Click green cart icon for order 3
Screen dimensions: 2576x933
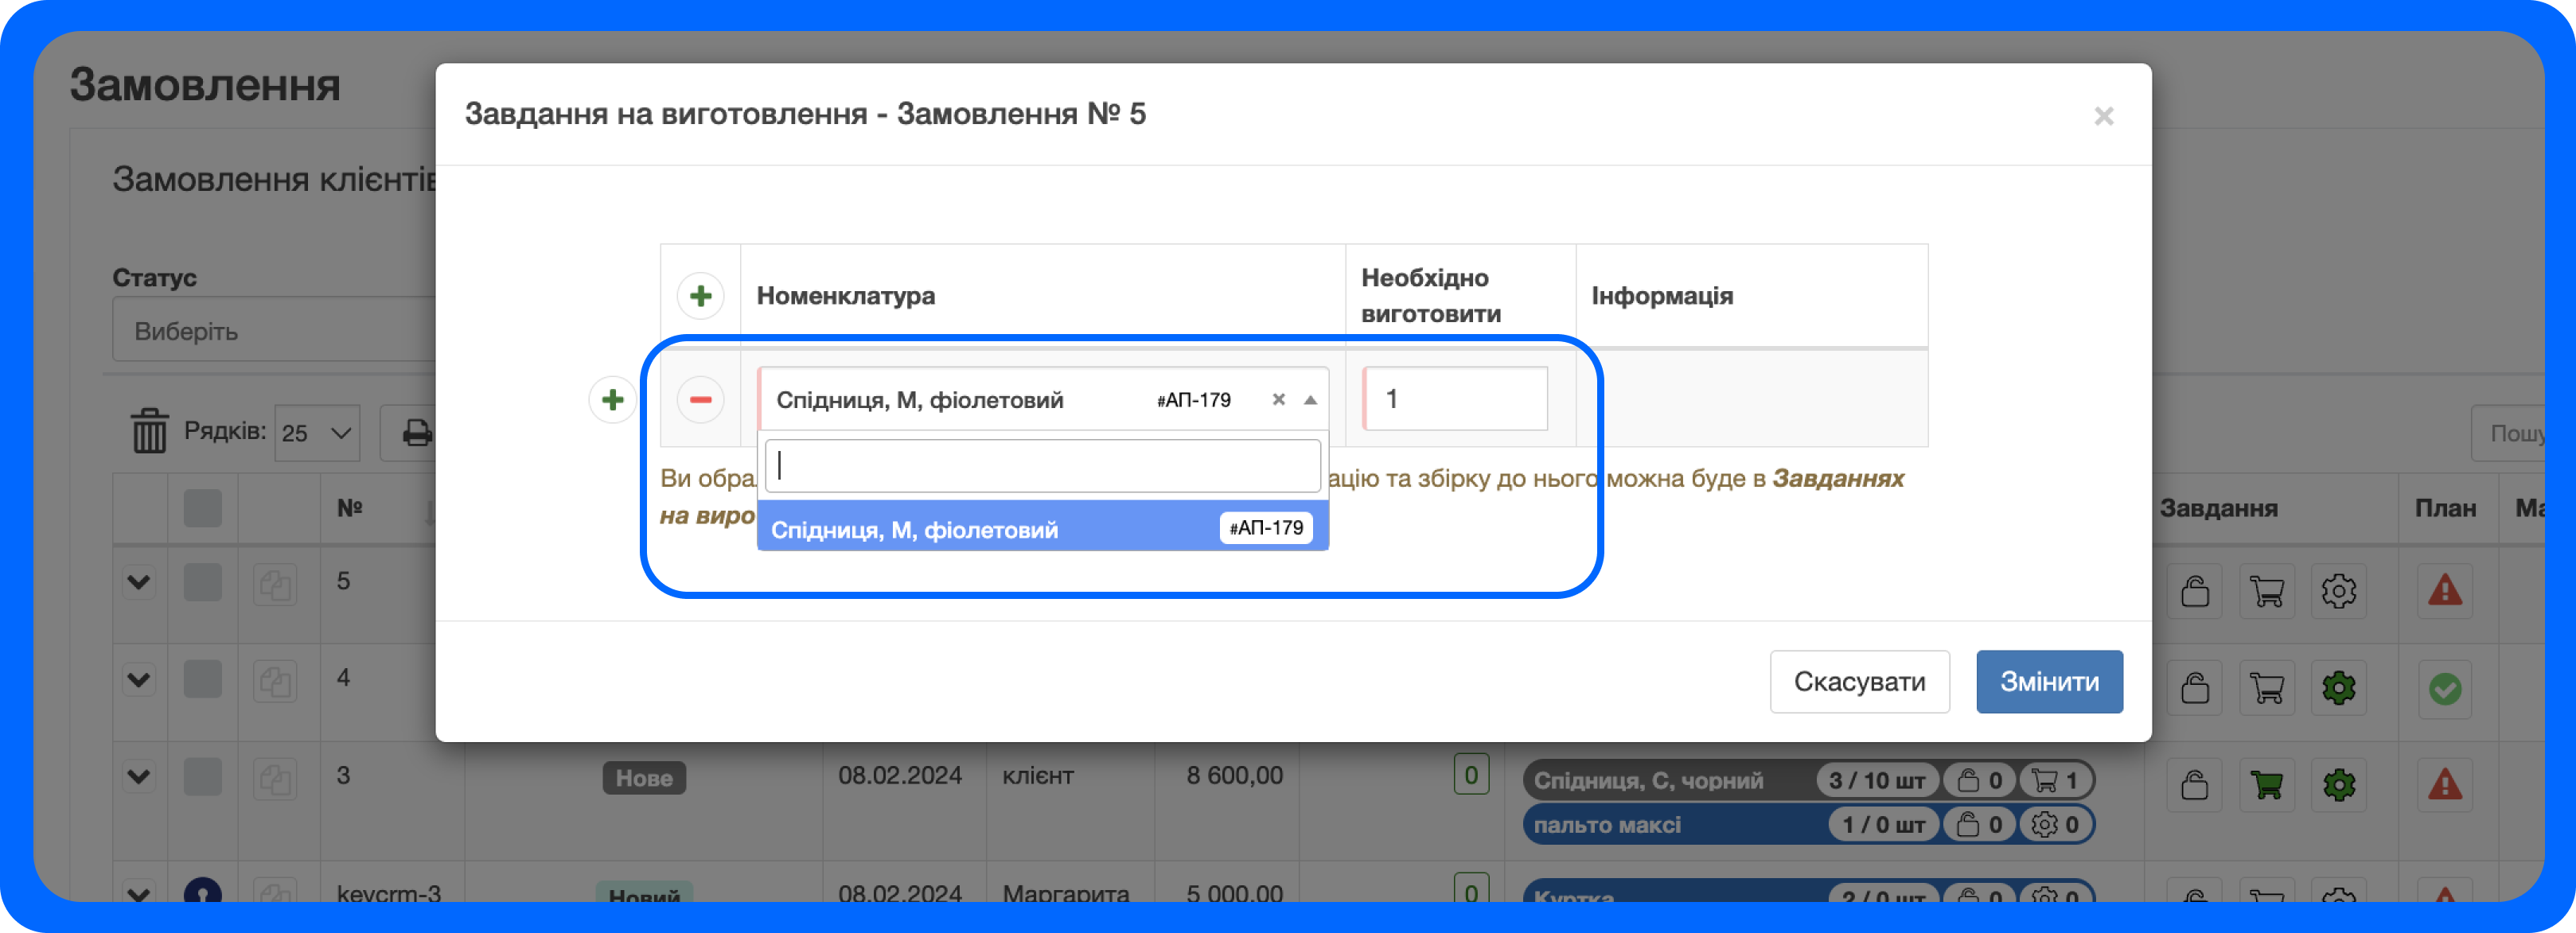click(x=2266, y=785)
